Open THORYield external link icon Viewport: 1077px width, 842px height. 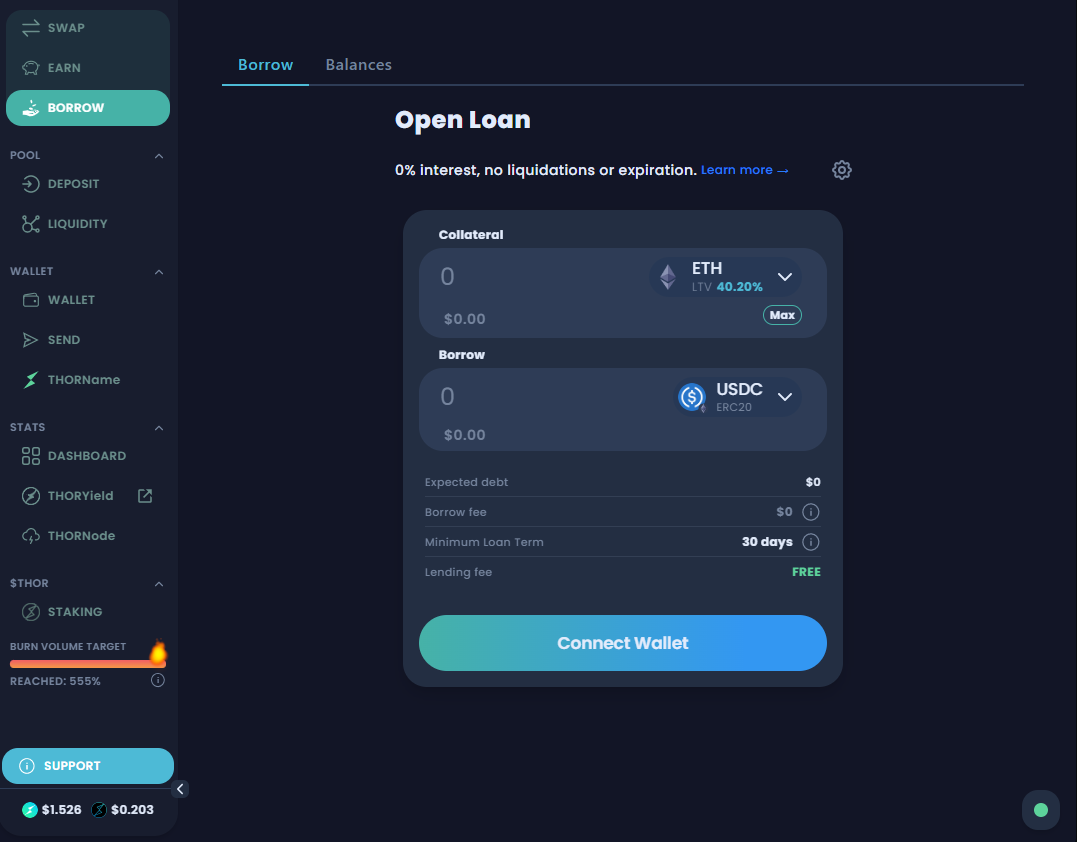click(x=145, y=496)
